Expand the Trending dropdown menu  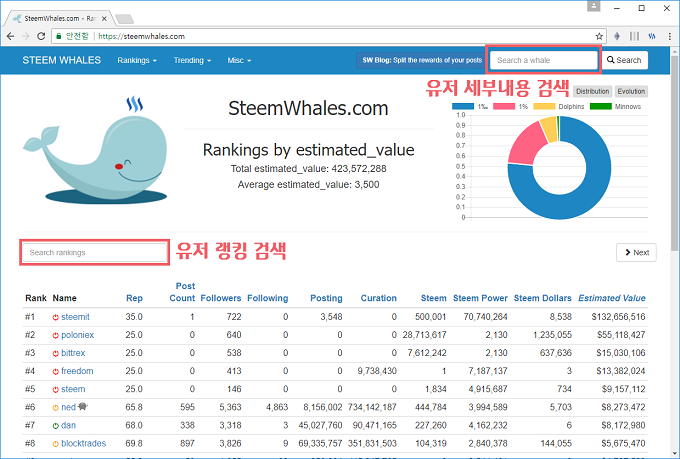click(192, 60)
